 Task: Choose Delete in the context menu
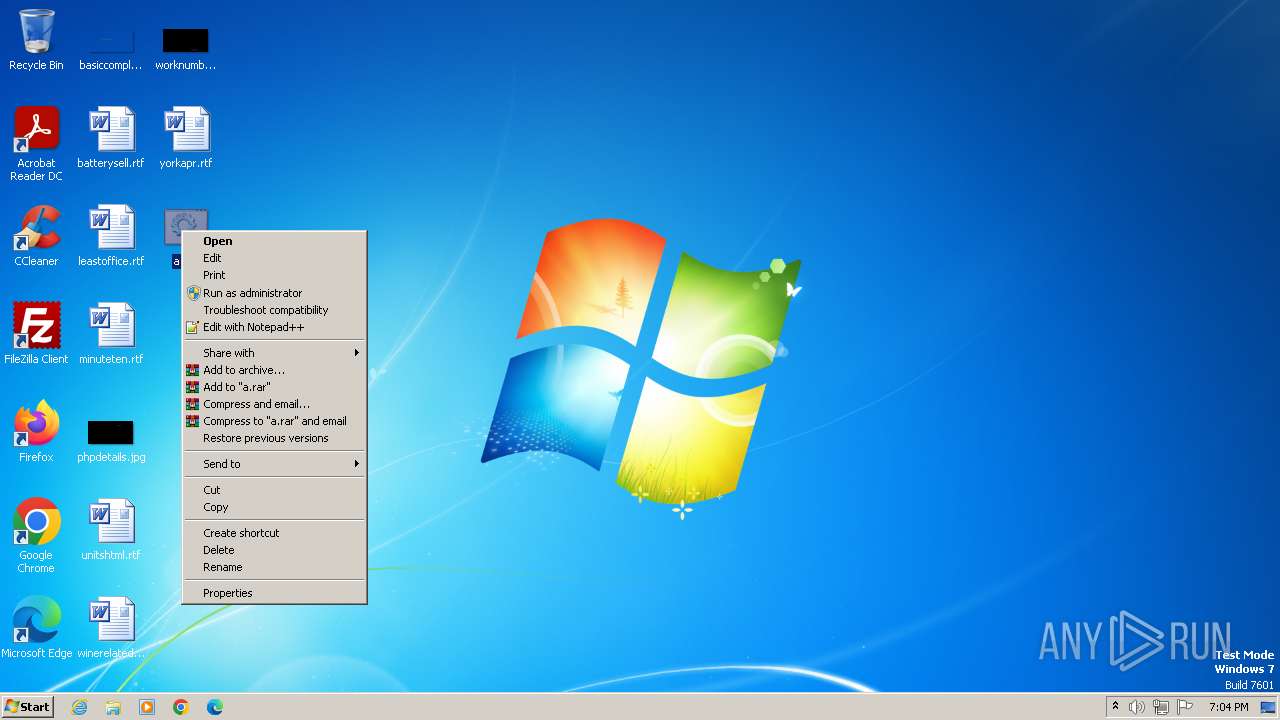pos(275,550)
